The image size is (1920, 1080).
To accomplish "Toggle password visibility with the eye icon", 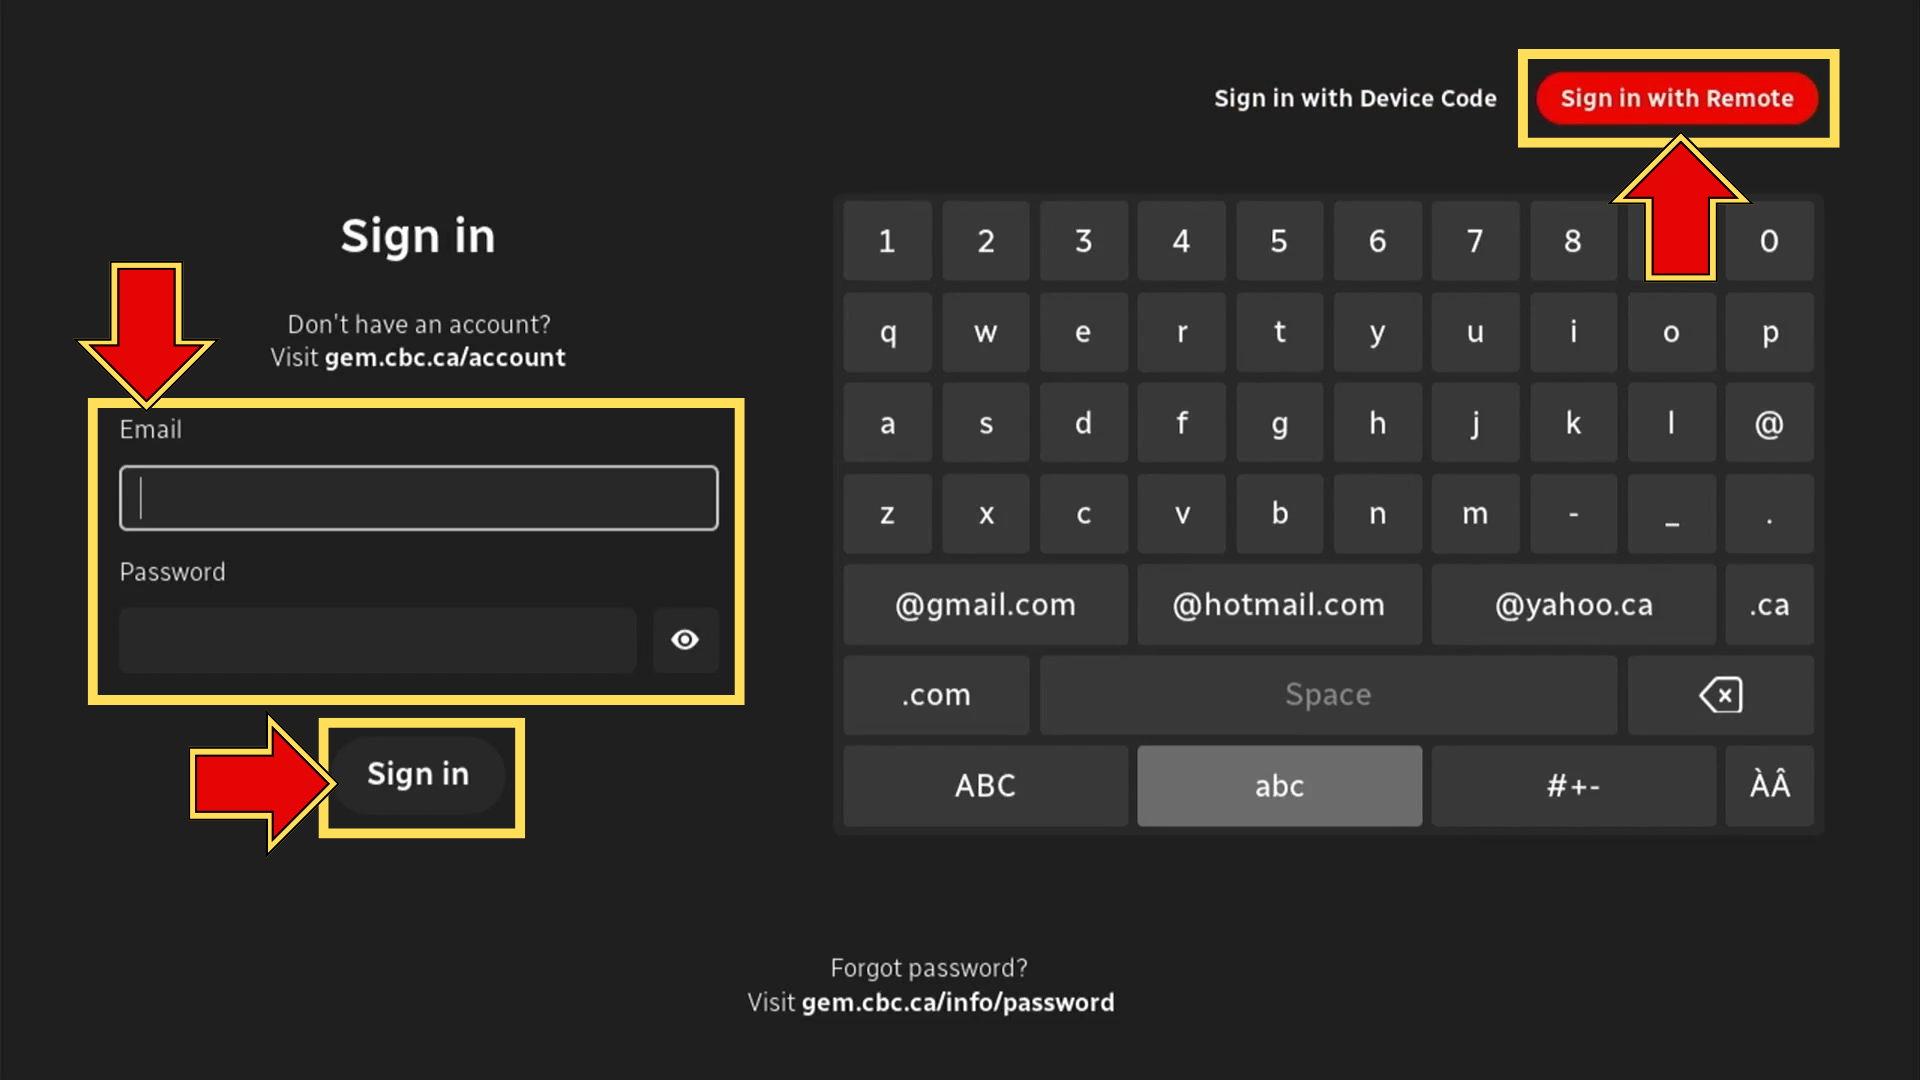I will (x=685, y=640).
